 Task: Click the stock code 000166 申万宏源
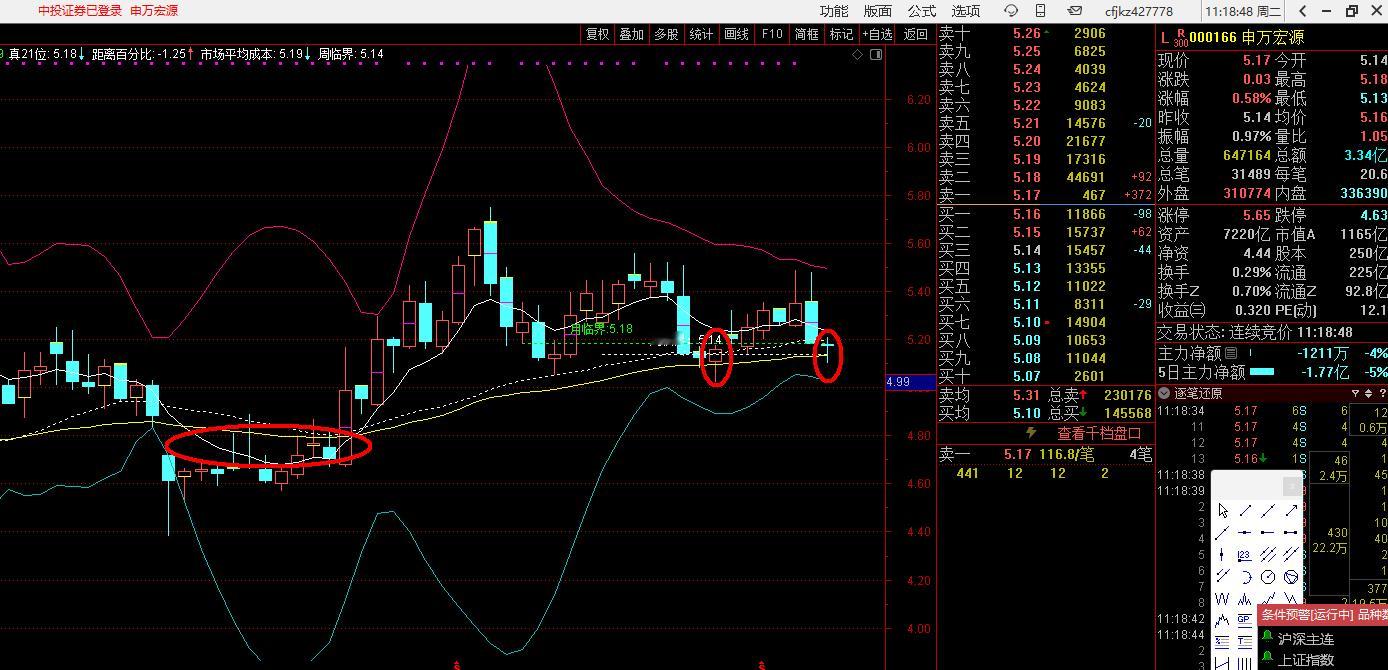pyautogui.click(x=1247, y=38)
